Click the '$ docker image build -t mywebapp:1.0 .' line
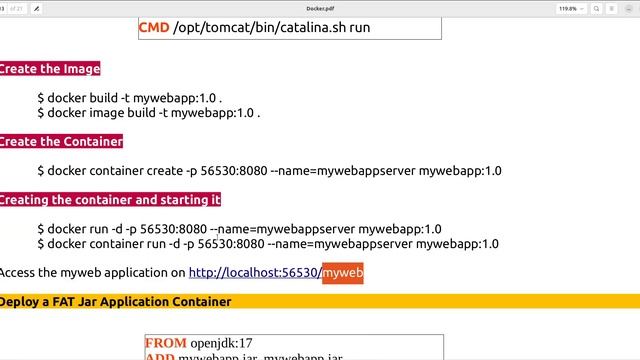 [x=149, y=113]
